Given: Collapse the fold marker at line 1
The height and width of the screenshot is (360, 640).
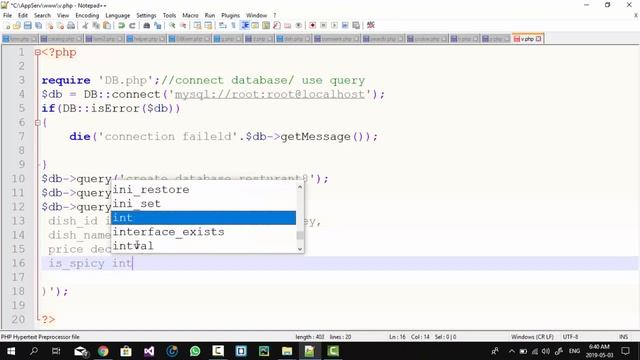Looking at the screenshot, I should (x=37, y=52).
